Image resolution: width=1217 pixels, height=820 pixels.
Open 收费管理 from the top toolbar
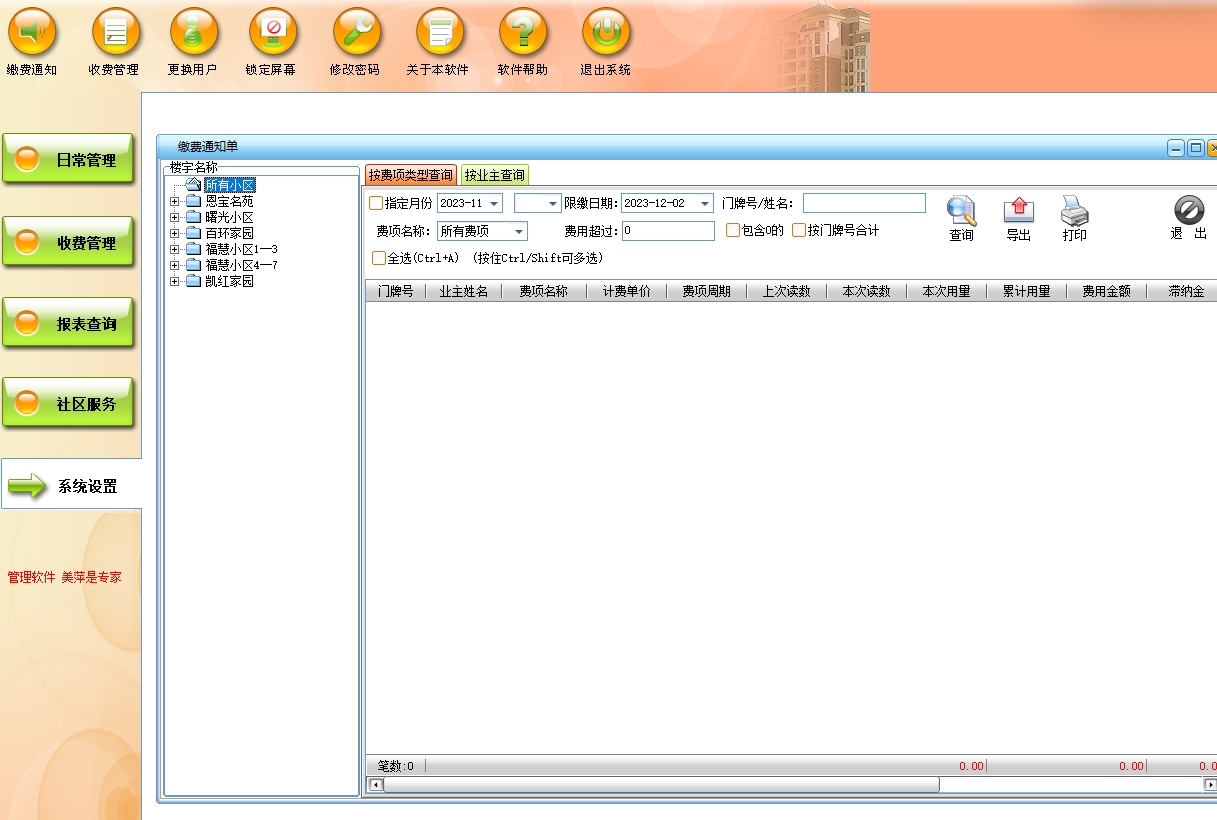pyautogui.click(x=116, y=33)
